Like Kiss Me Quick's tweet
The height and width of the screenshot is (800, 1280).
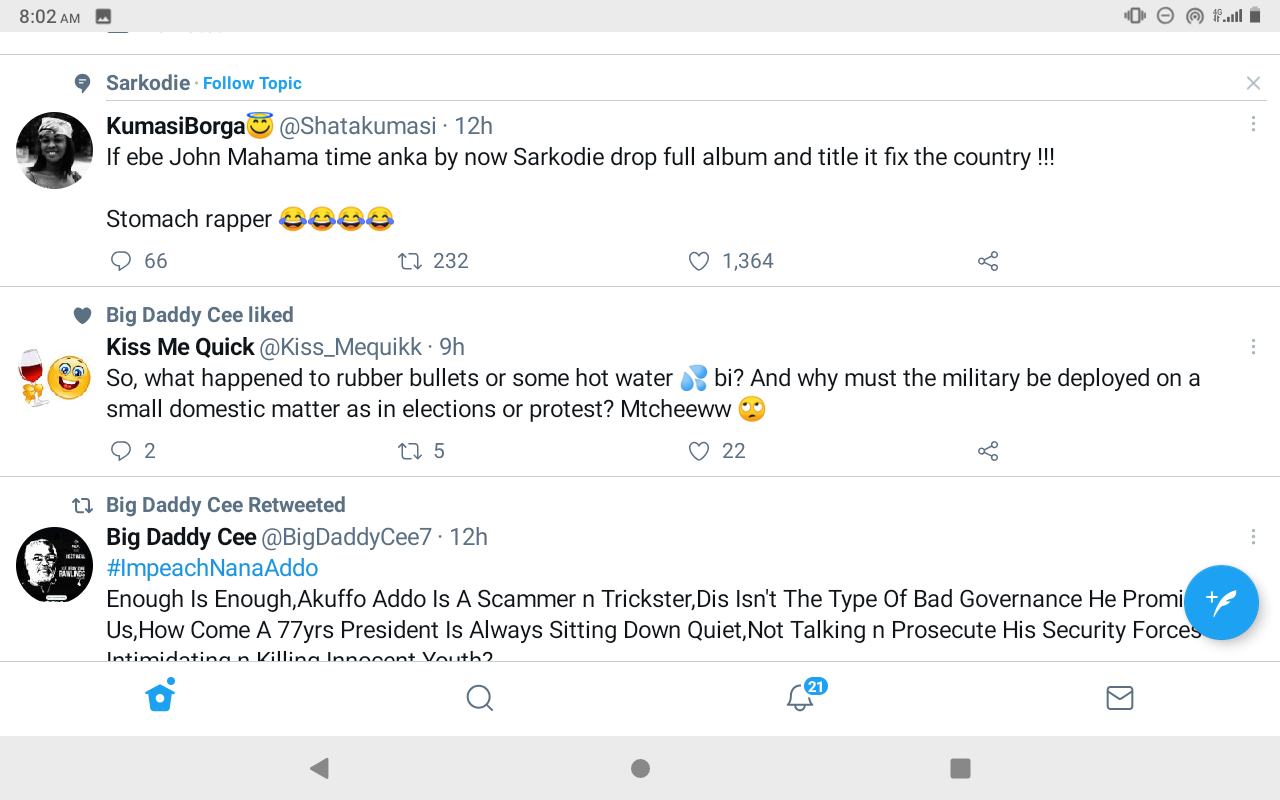coord(699,451)
